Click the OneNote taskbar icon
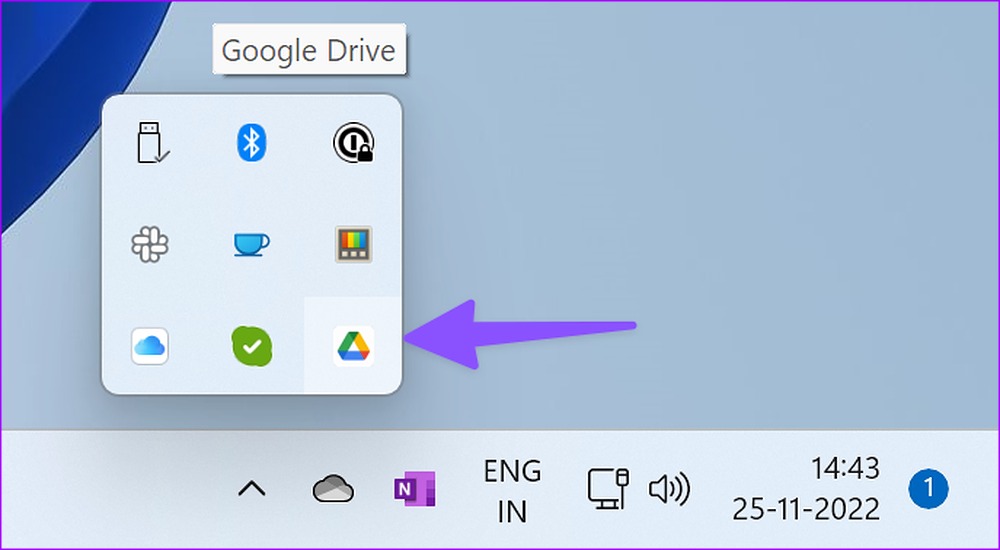1000x550 pixels. point(415,489)
